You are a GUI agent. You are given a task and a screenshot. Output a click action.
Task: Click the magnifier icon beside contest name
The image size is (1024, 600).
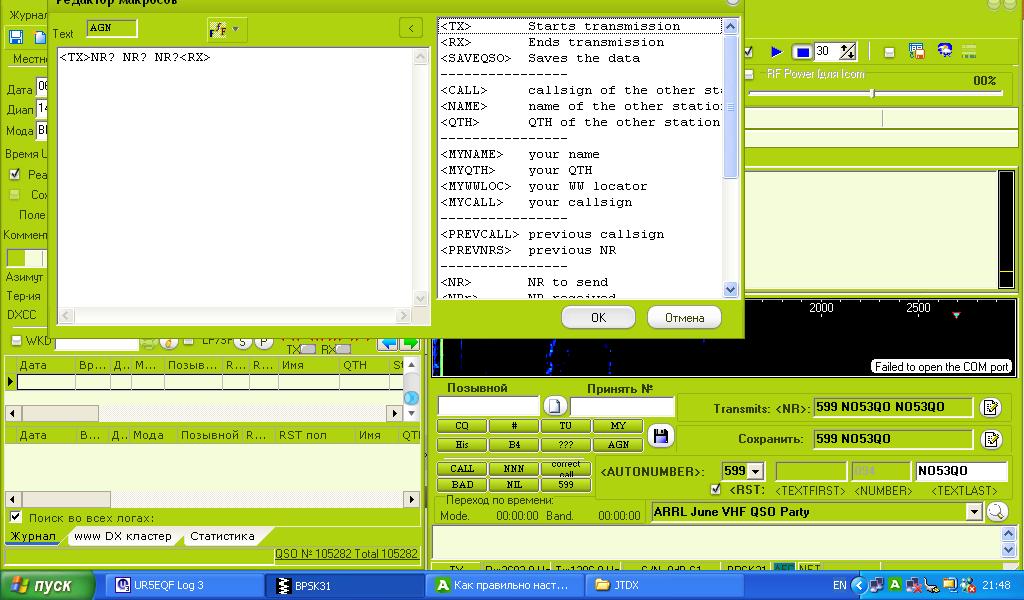(x=996, y=512)
